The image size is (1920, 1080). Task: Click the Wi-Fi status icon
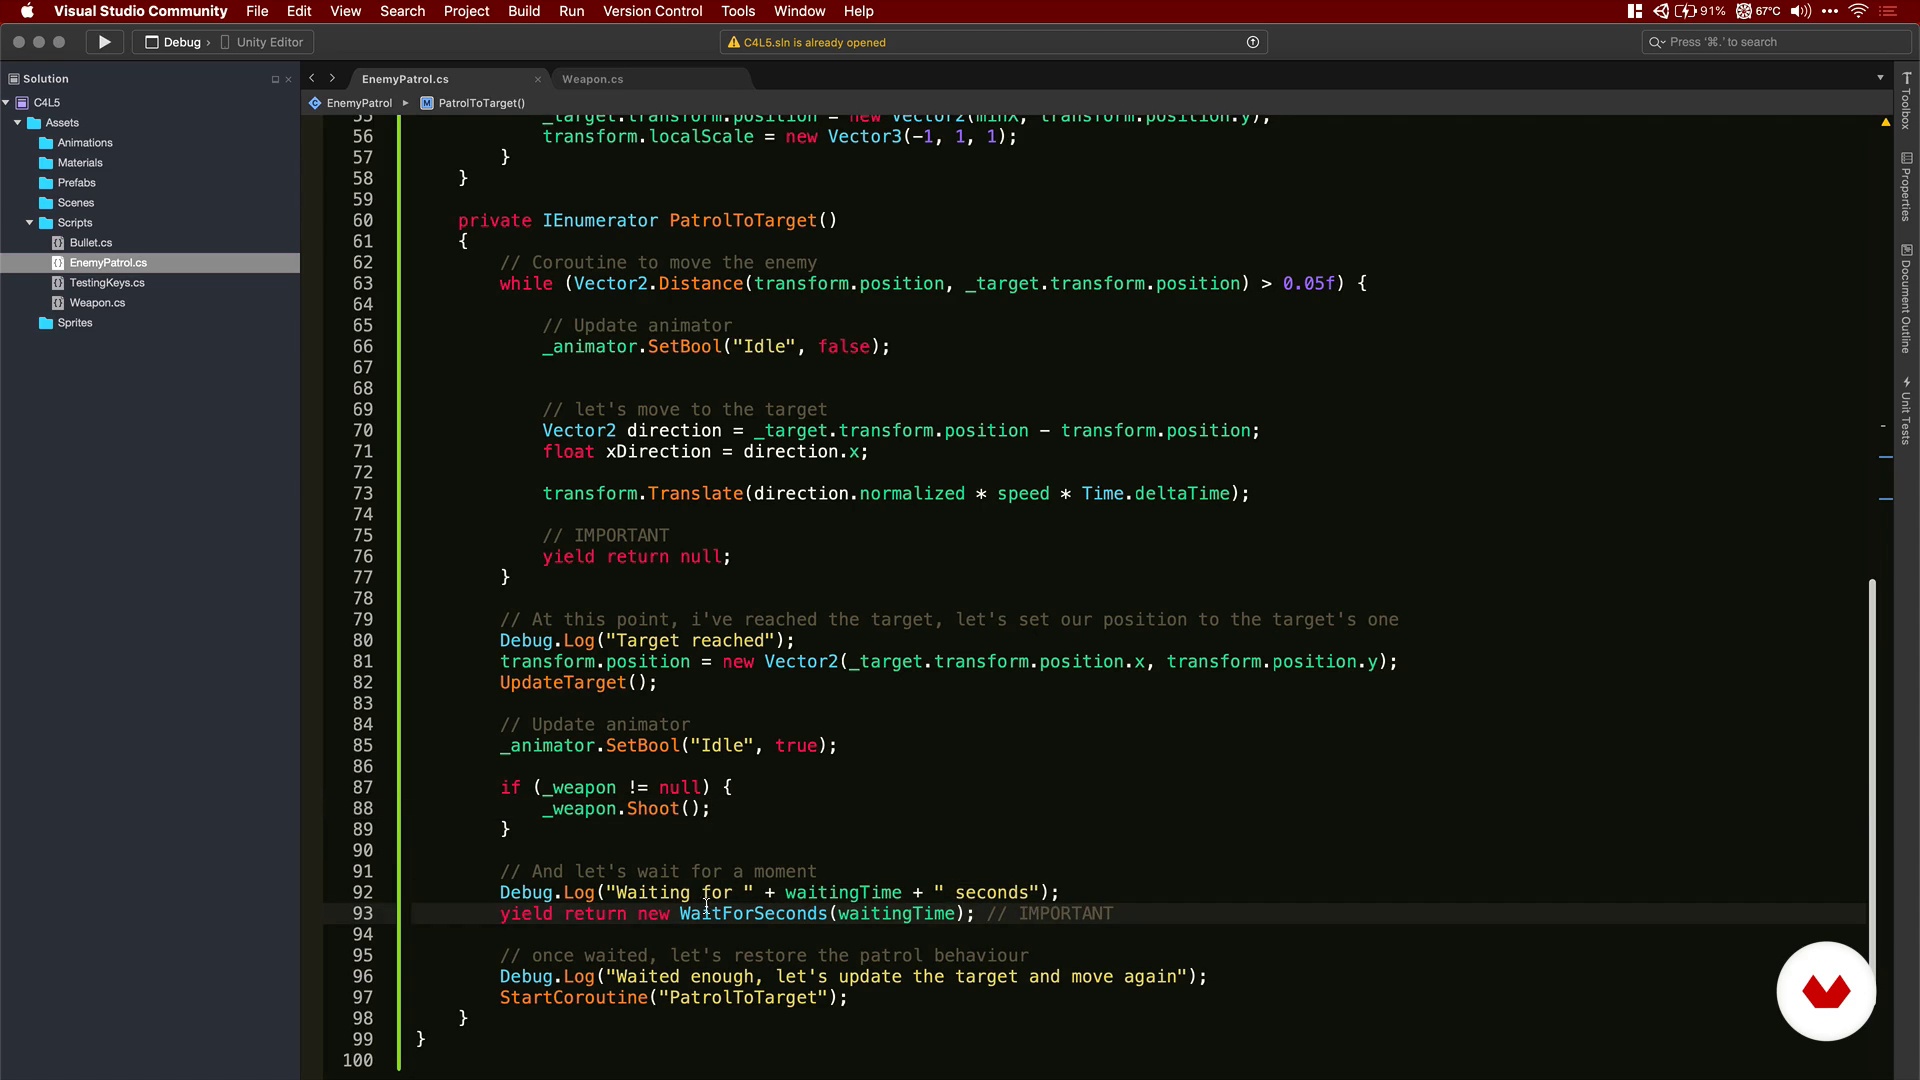(1858, 11)
